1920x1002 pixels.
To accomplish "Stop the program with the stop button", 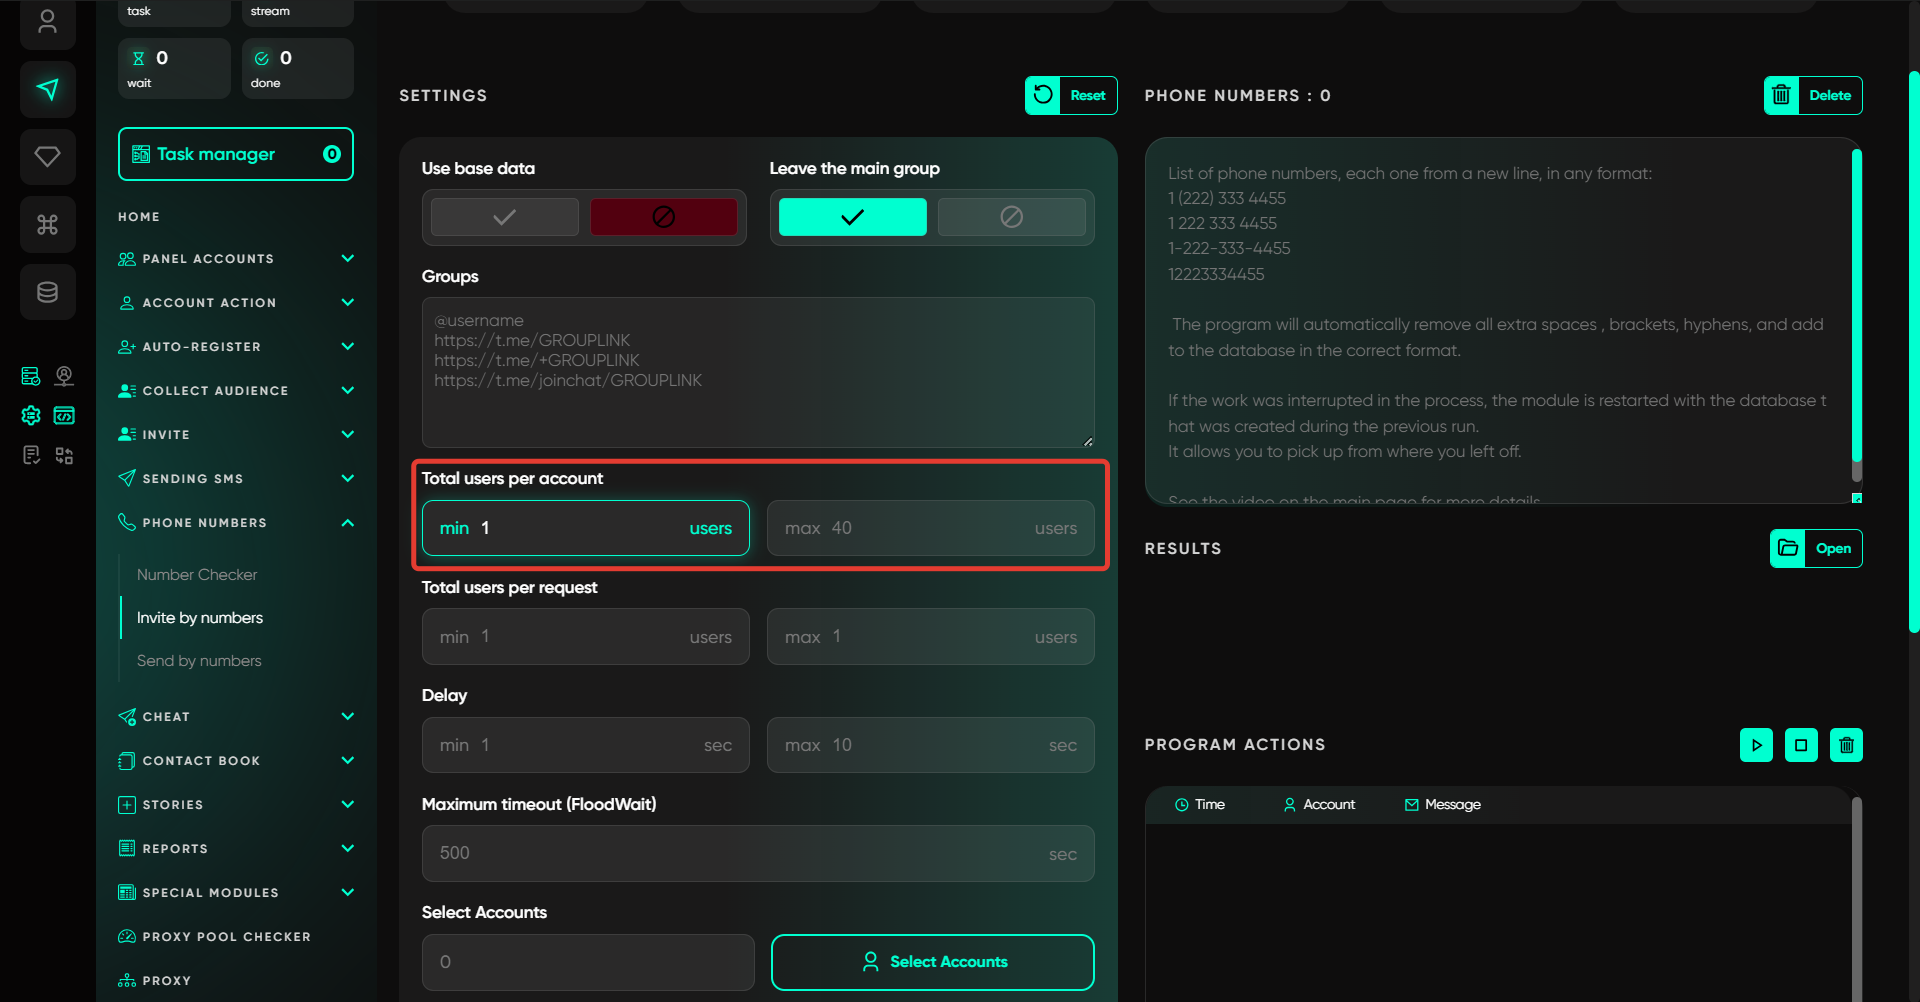I will pyautogui.click(x=1801, y=745).
